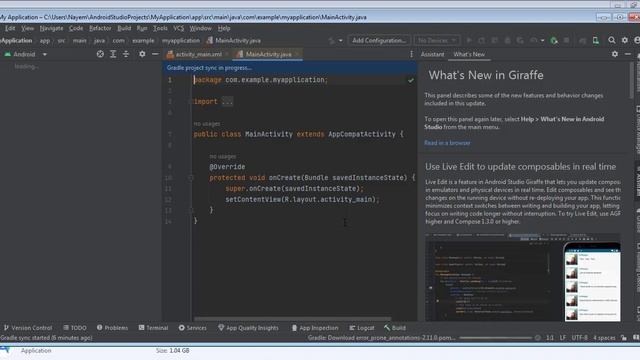Collapse the onCreate method fold
This screenshot has height=360, width=640.
[x=190, y=178]
